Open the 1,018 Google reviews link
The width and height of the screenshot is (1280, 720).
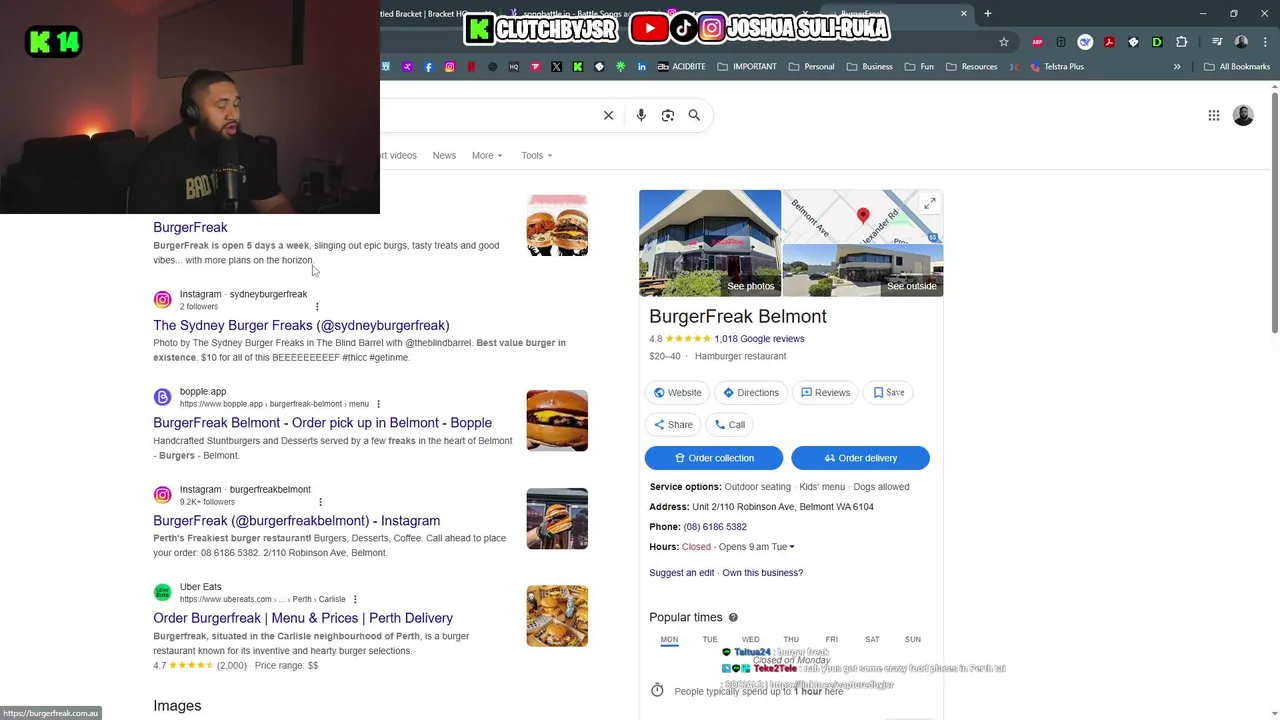(759, 339)
